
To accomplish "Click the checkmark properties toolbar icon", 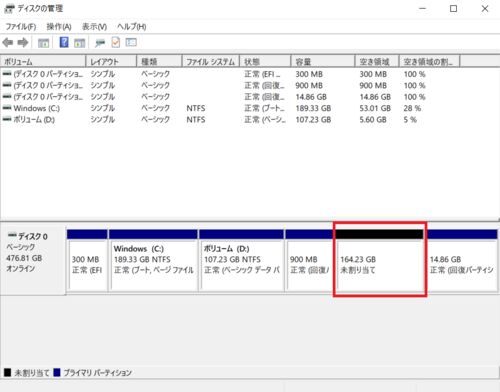I will [x=116, y=42].
